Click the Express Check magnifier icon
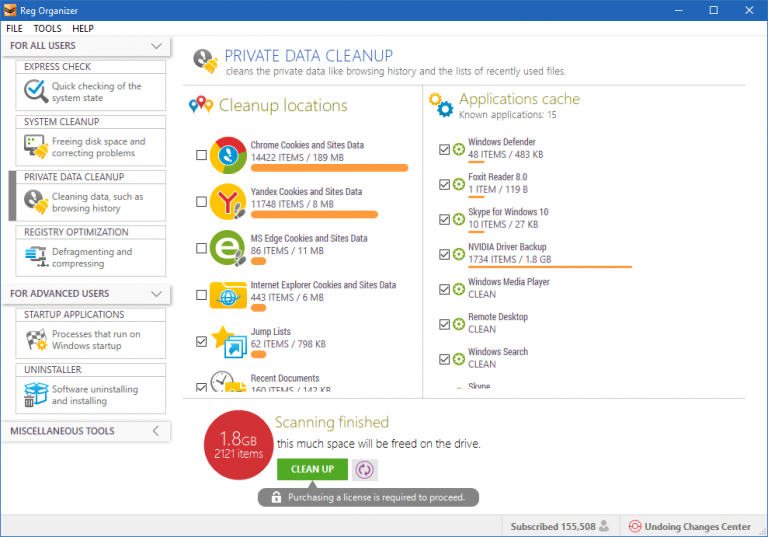768x537 pixels. 36,92
